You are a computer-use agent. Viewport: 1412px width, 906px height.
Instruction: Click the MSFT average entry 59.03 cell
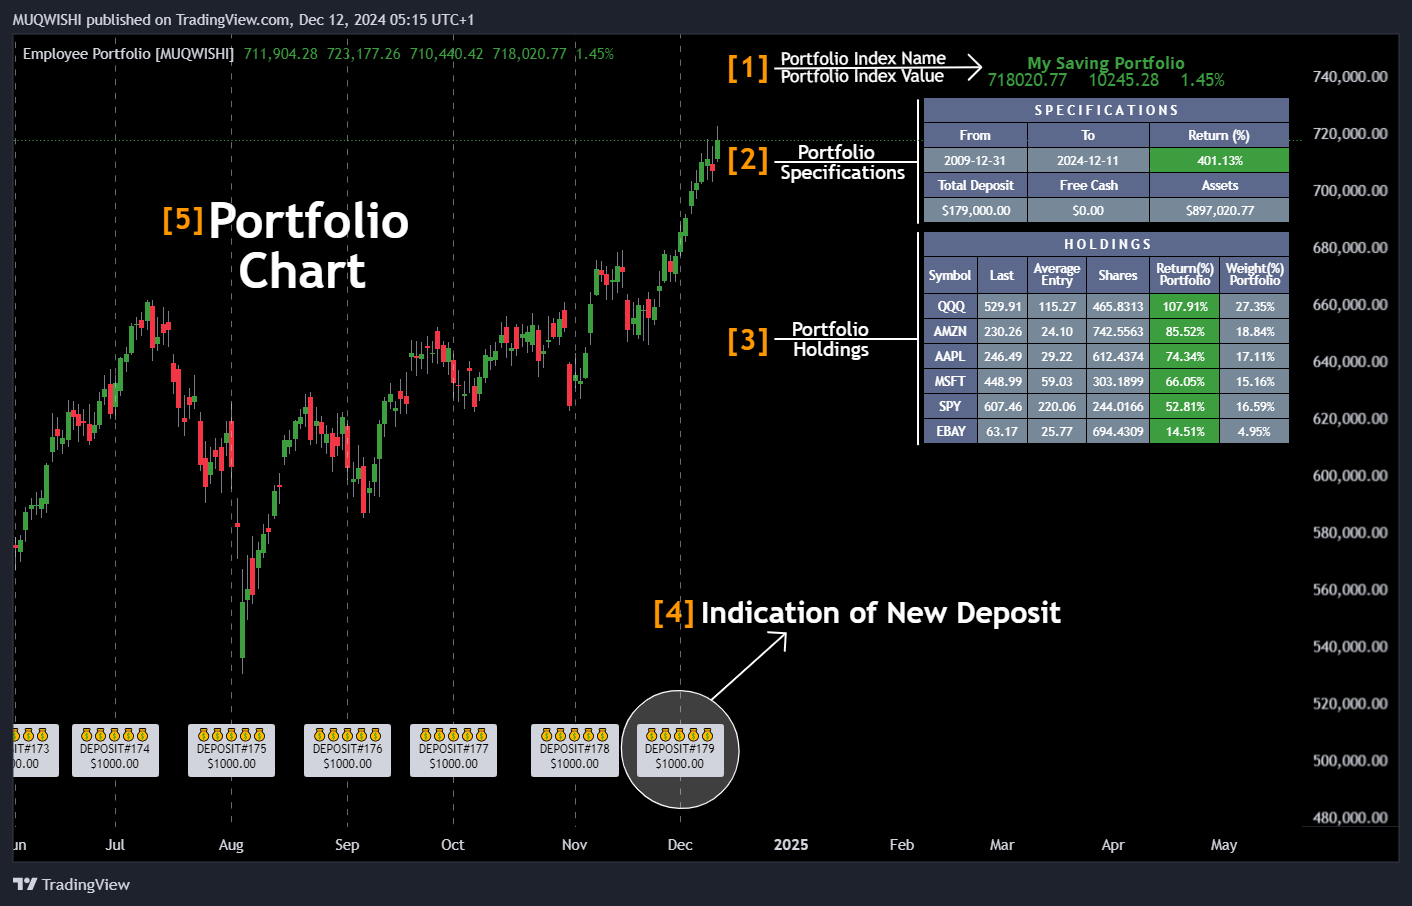coord(1057,381)
